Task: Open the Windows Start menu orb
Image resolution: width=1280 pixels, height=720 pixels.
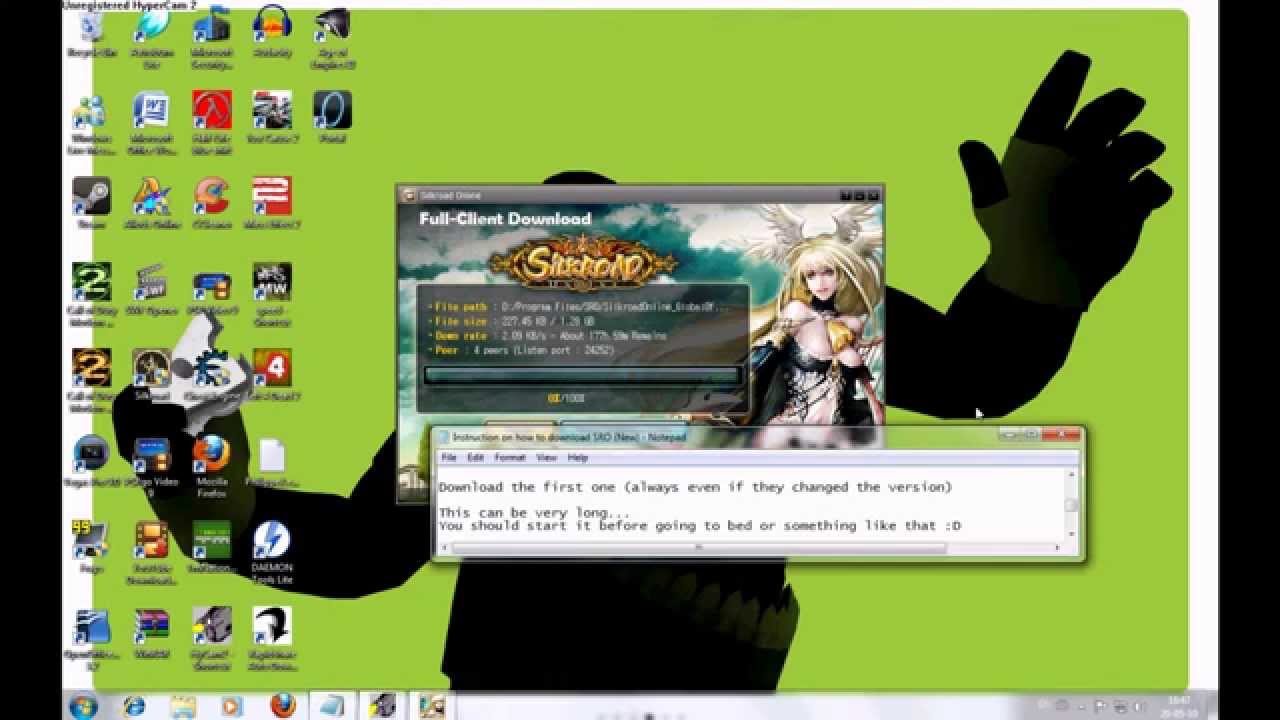Action: 83,706
